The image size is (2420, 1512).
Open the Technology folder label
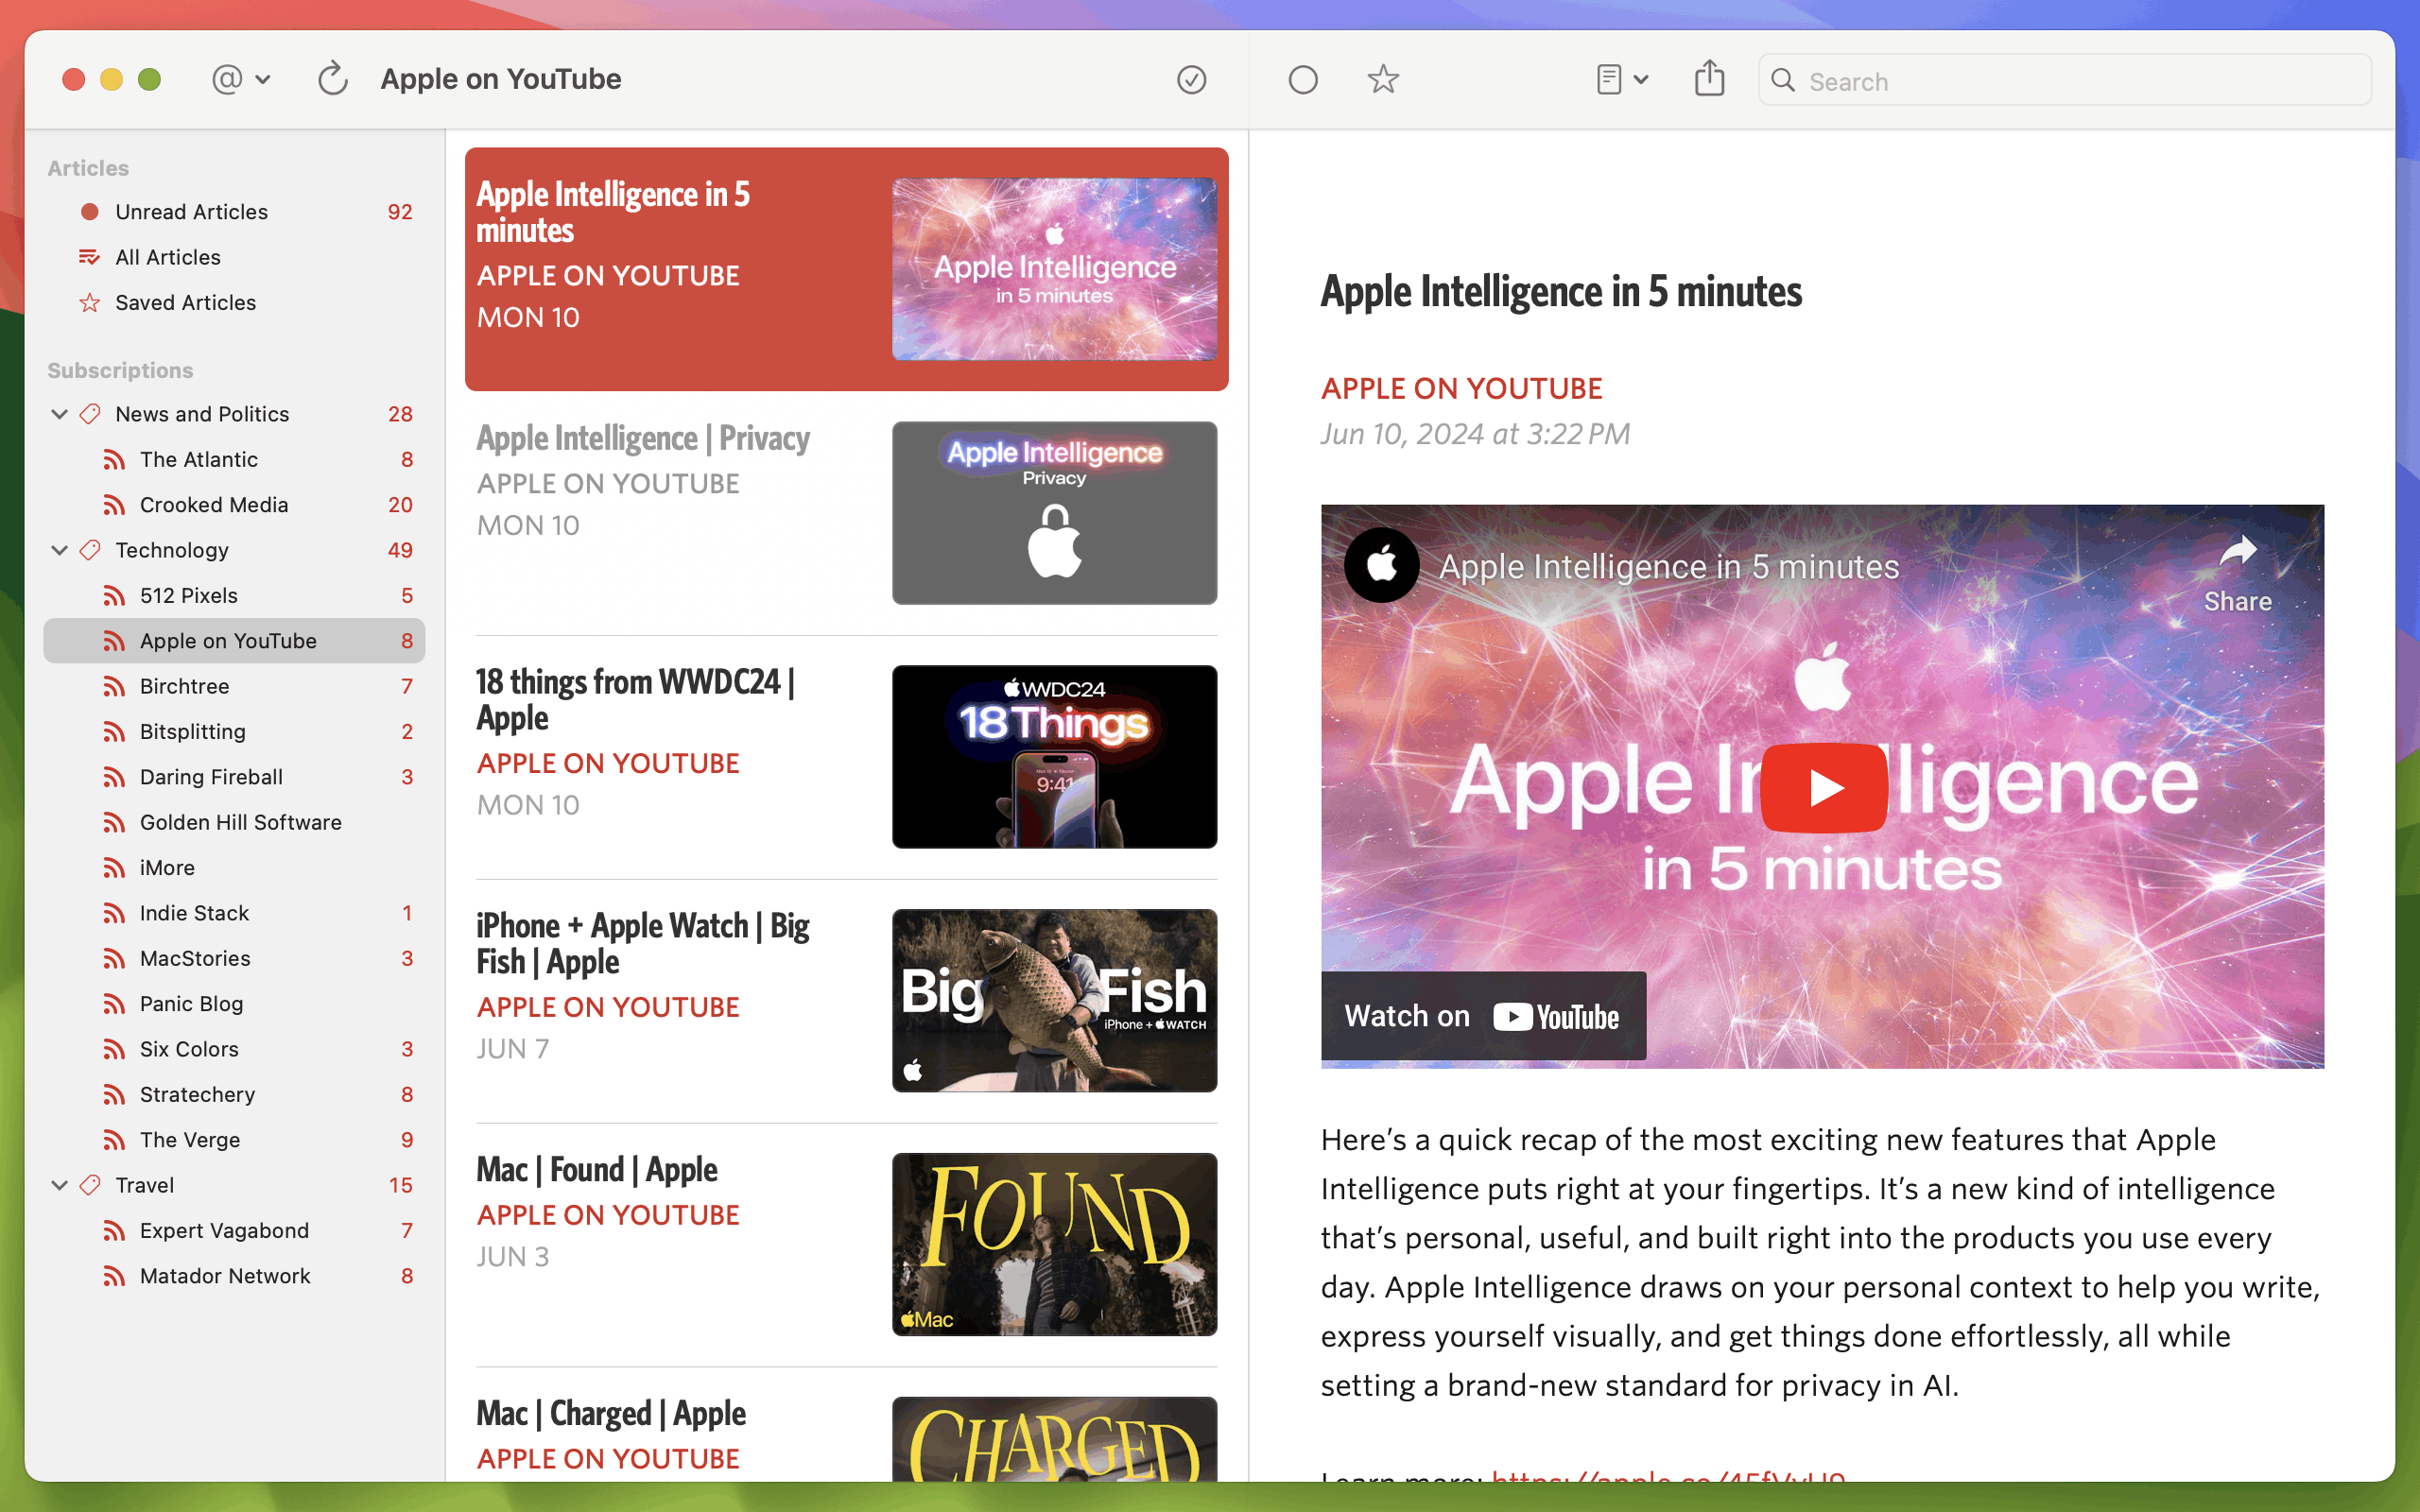click(172, 550)
